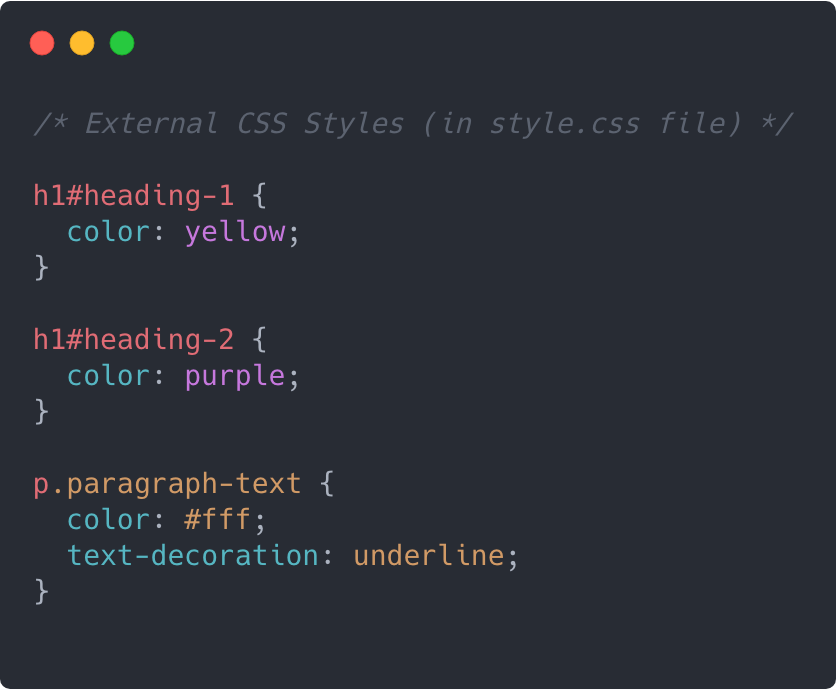Select the p.paragraph-text selector

point(167,484)
